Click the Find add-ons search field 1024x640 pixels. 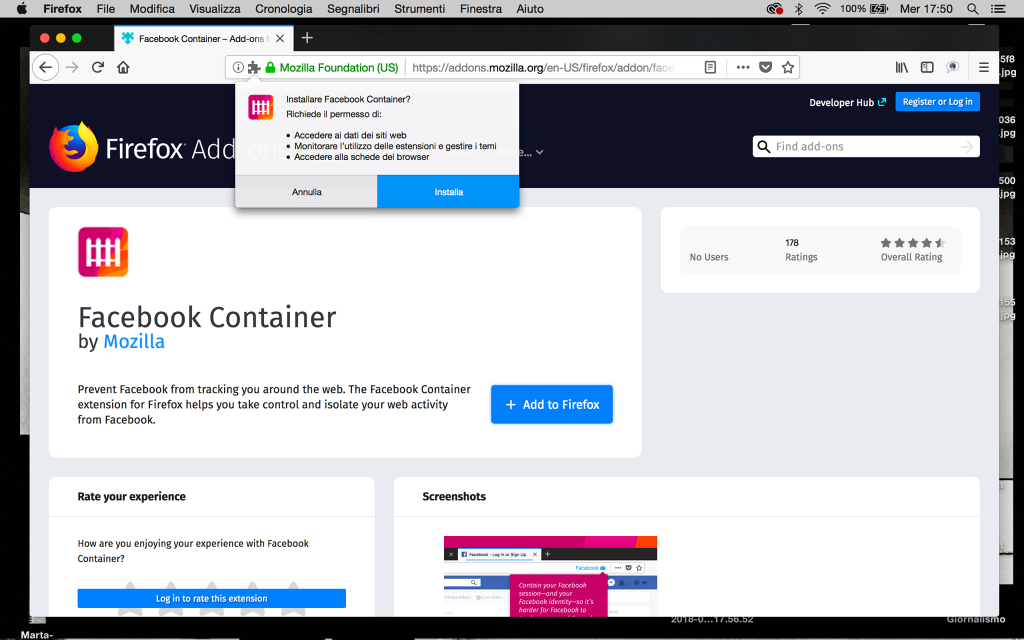point(864,147)
